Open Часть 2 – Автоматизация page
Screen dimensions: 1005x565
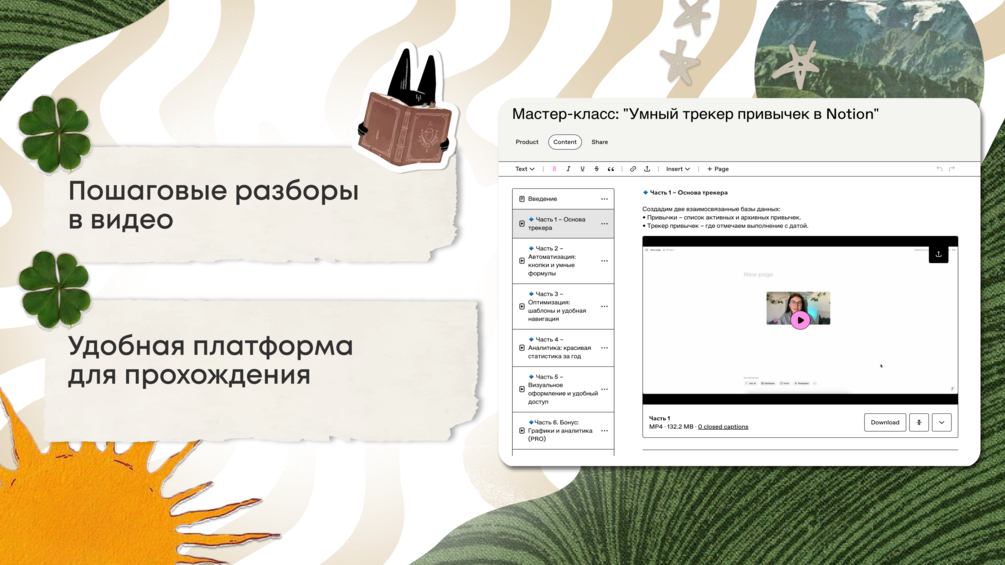[x=563, y=261]
